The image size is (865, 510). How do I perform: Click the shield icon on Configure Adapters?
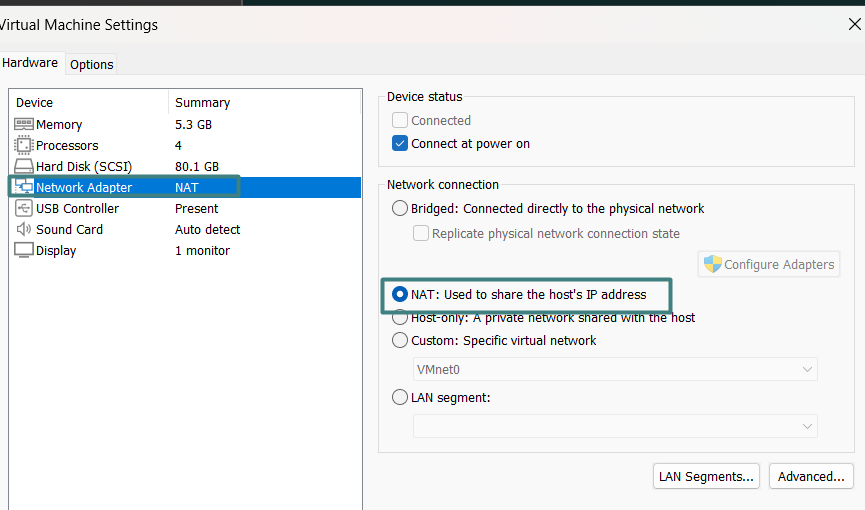(x=712, y=264)
